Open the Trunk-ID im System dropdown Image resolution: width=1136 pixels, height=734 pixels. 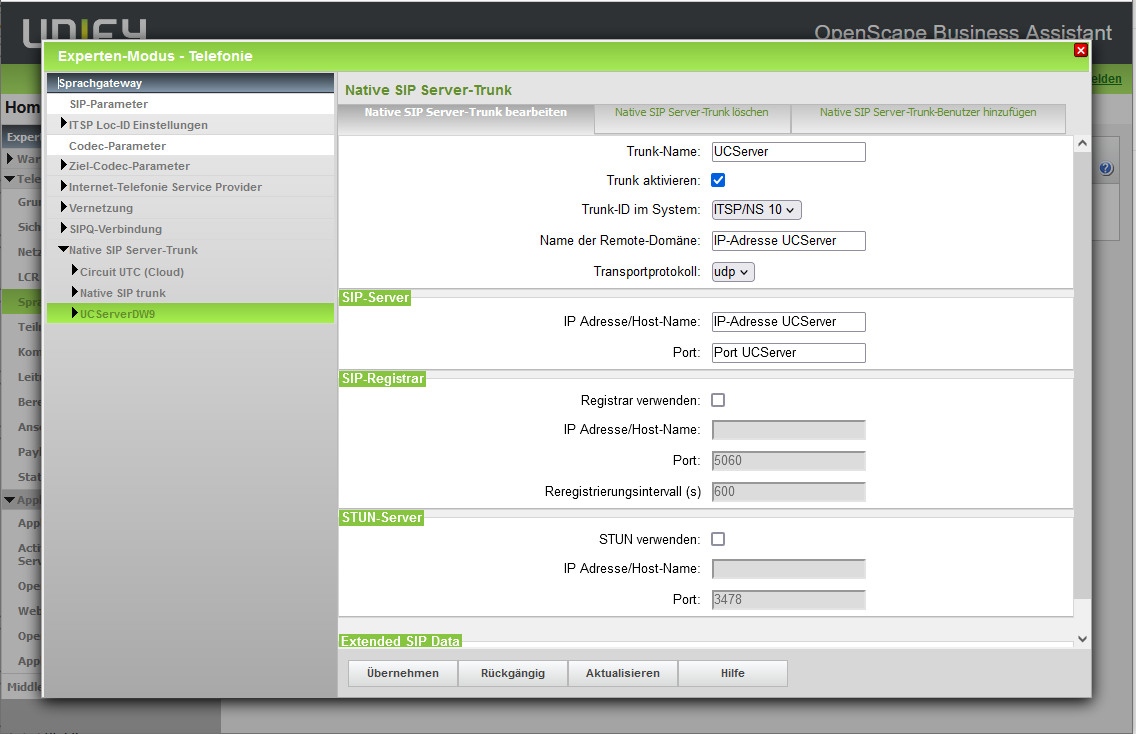point(756,210)
